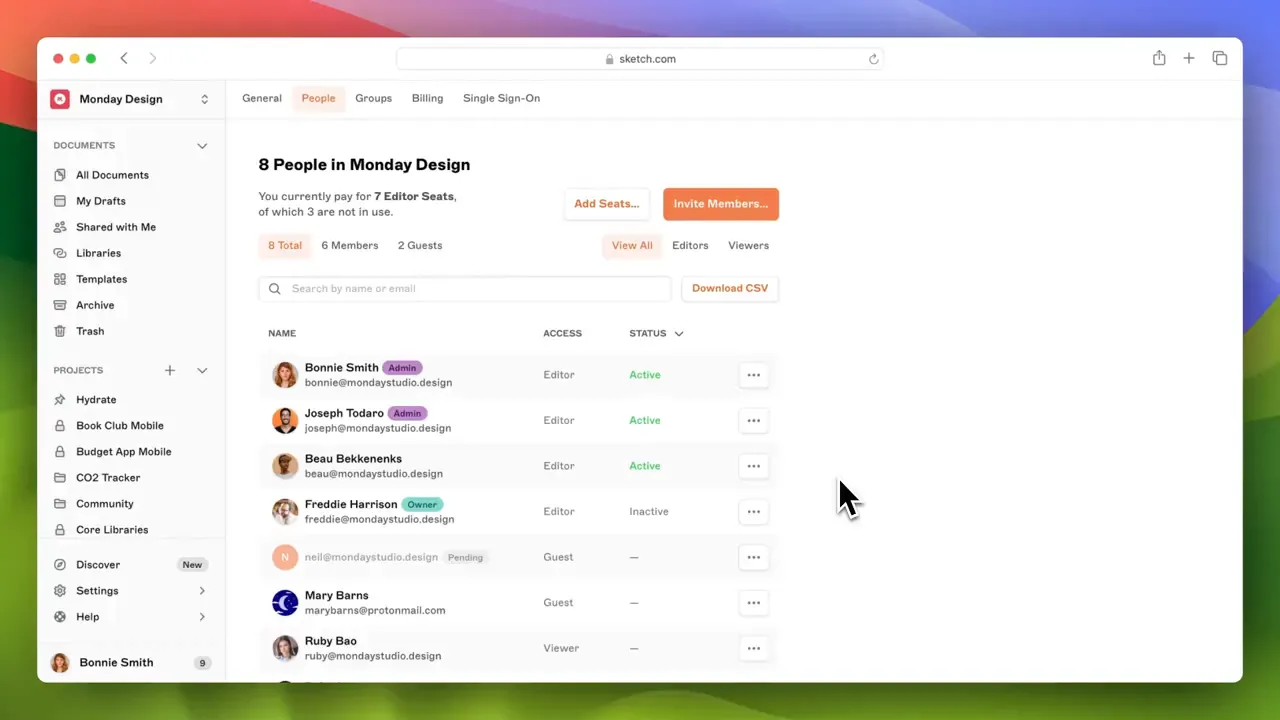This screenshot has width=1280, height=720.
Task: Click the Discover compass icon
Action: coord(60,565)
